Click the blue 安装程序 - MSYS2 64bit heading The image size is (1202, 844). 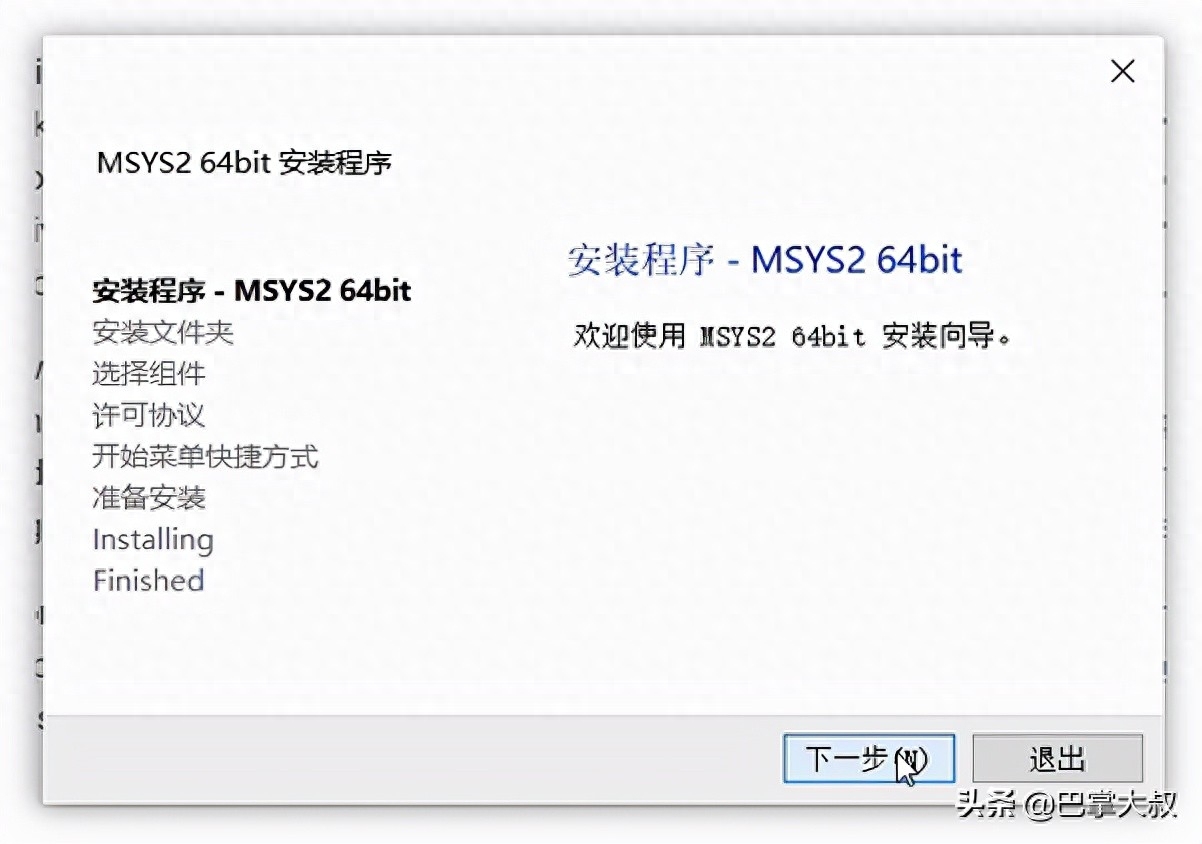point(765,260)
